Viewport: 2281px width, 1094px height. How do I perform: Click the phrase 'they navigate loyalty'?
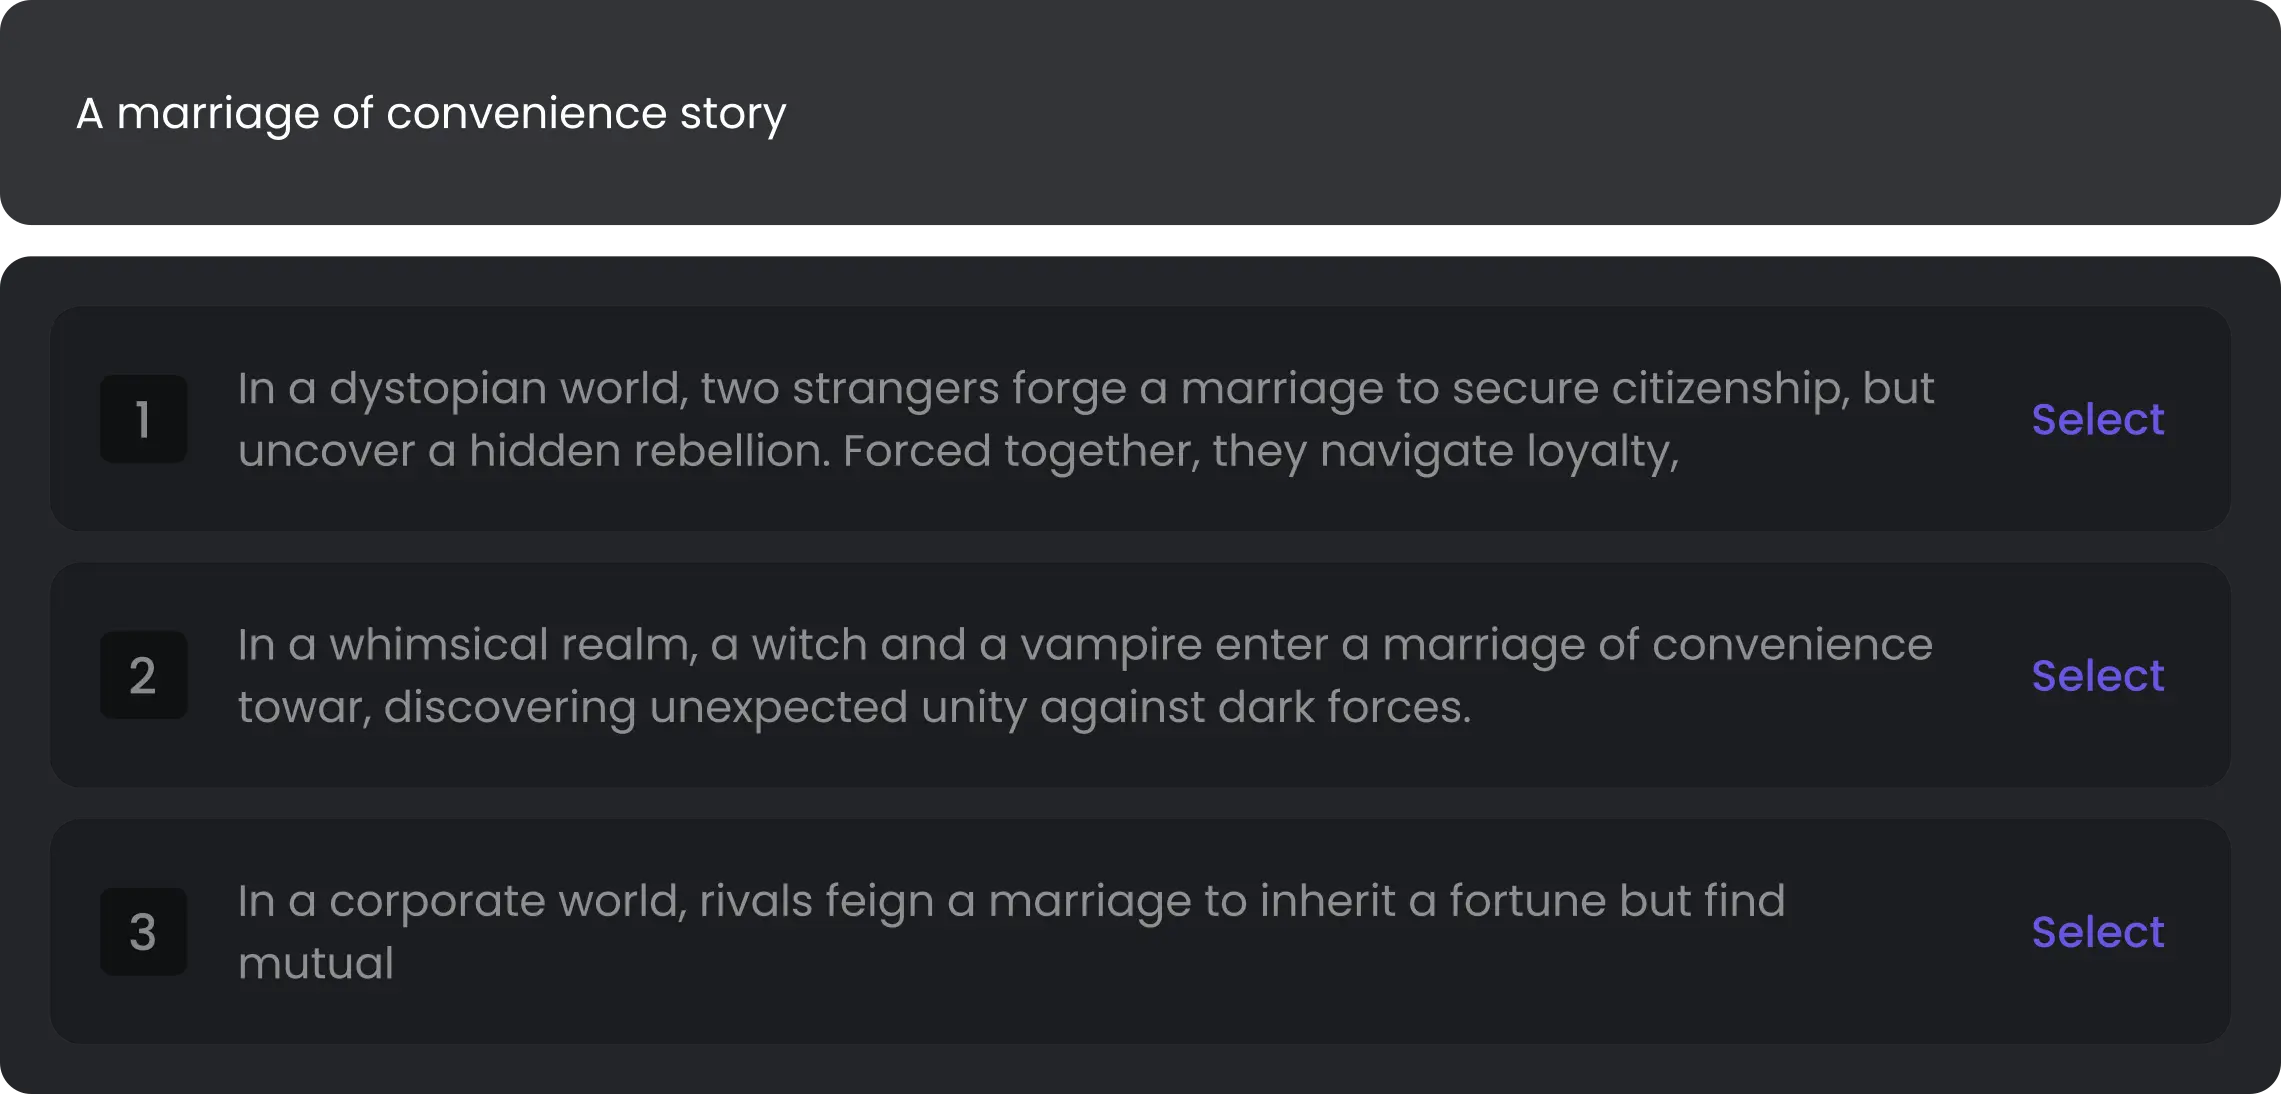pyautogui.click(x=1445, y=451)
